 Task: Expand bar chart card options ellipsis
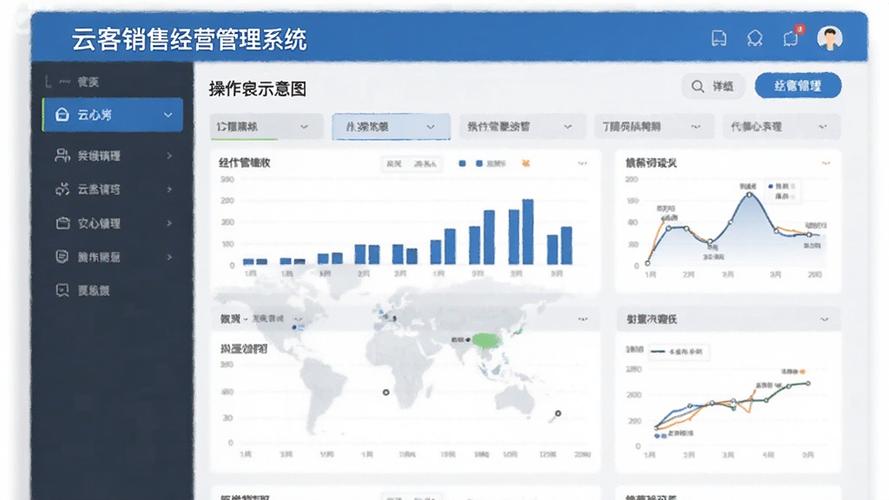[582, 163]
